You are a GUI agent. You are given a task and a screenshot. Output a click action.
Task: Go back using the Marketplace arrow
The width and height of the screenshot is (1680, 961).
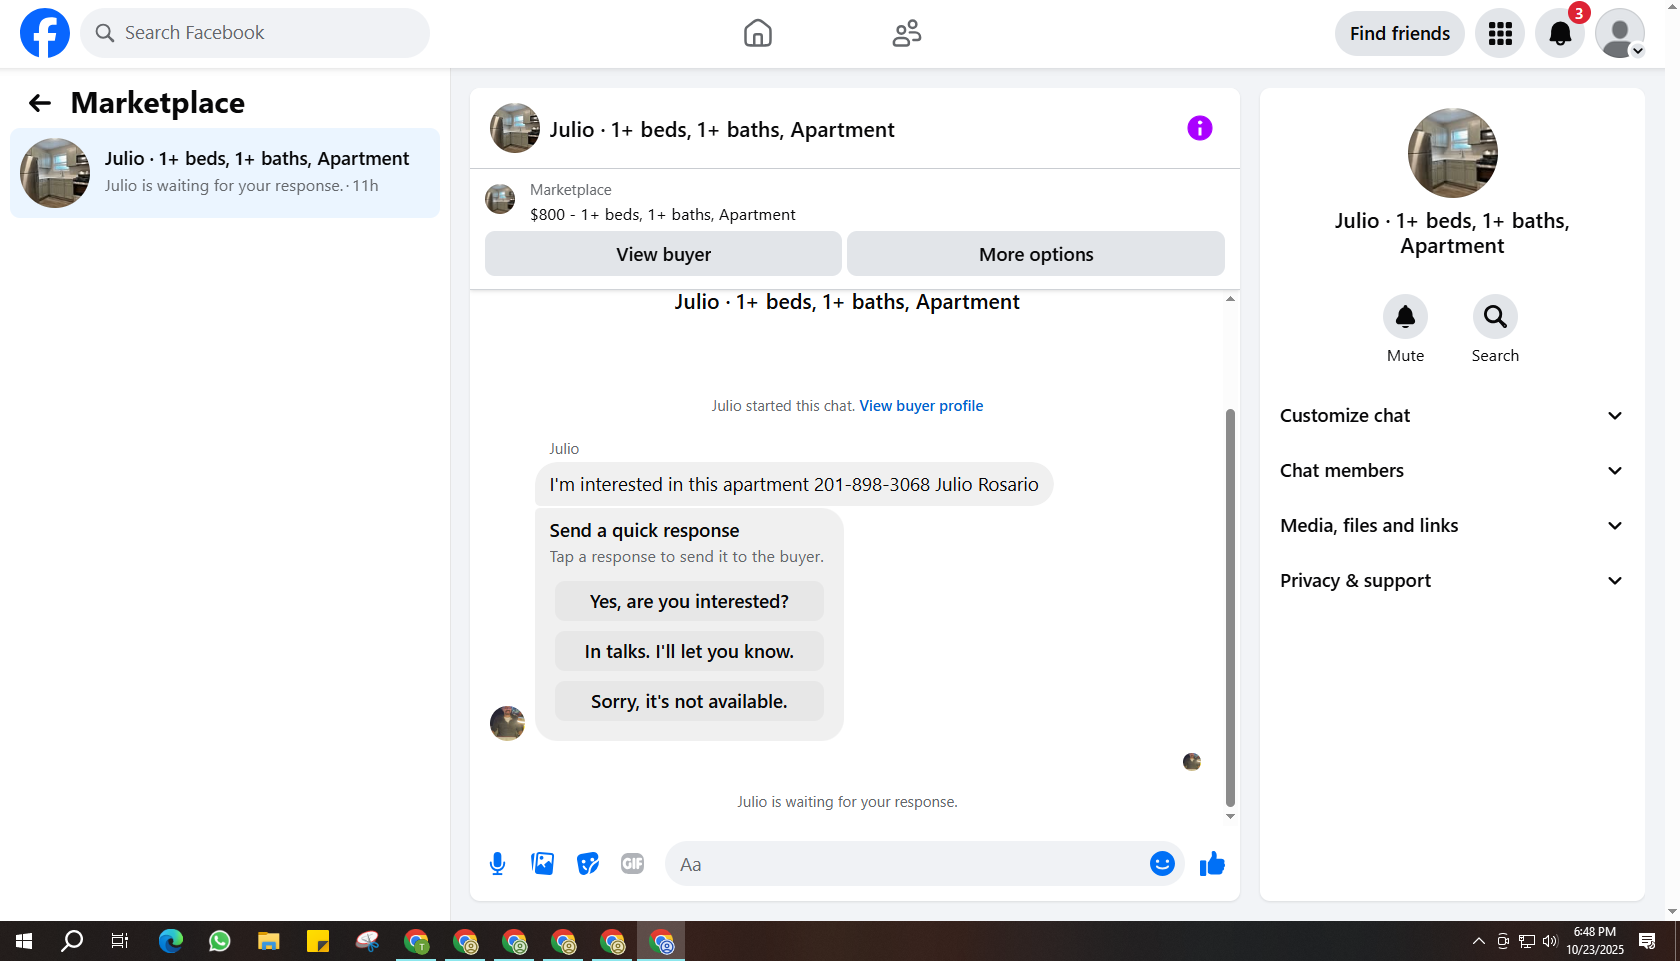[x=39, y=103]
